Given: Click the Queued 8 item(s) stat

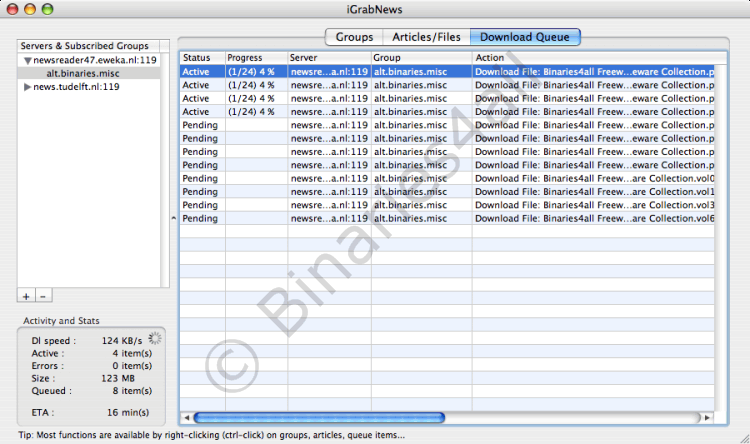Looking at the screenshot, I should tap(91, 390).
